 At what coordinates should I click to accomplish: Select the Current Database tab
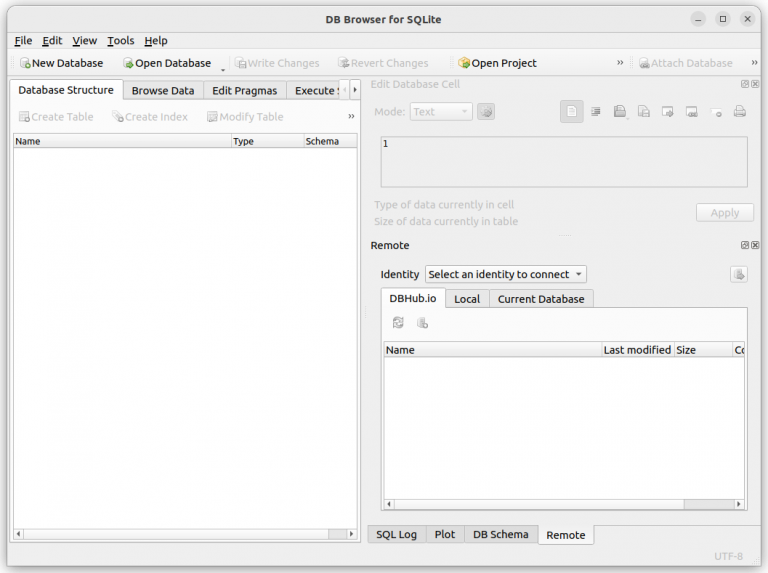coord(541,299)
